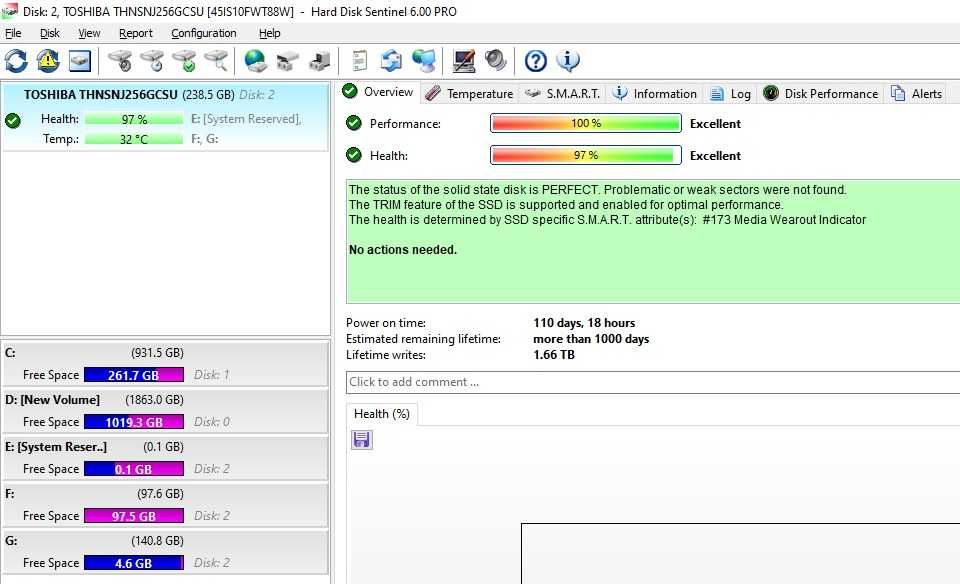Click the disk with stethoscope test icon

pyautogui.click(x=121, y=61)
